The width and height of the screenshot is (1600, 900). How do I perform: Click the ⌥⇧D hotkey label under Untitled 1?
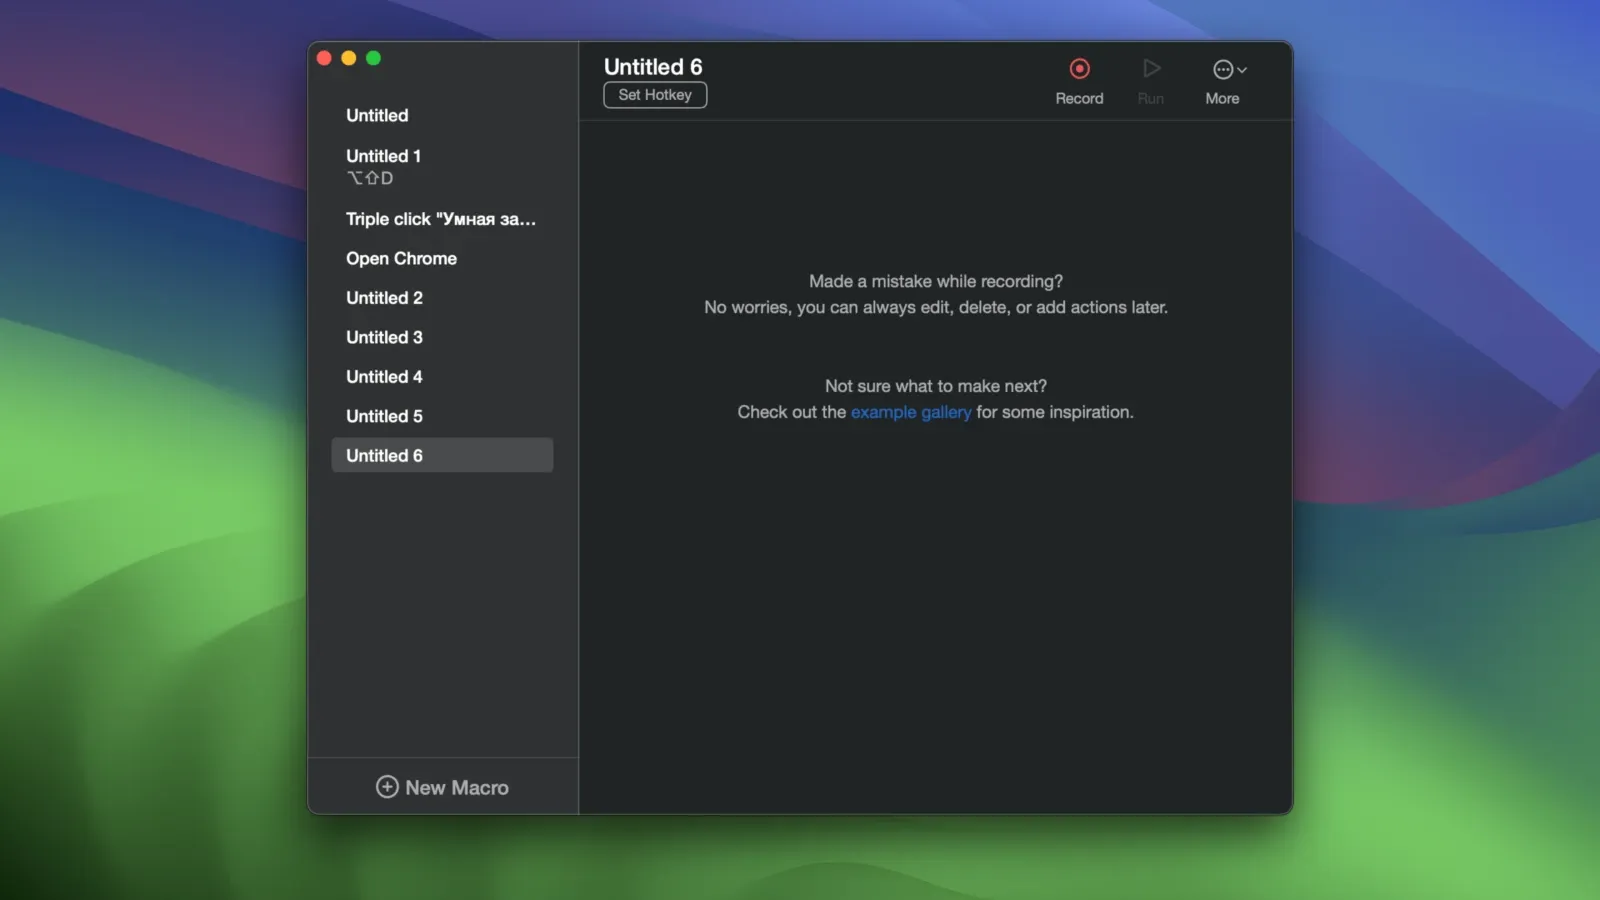tap(370, 178)
